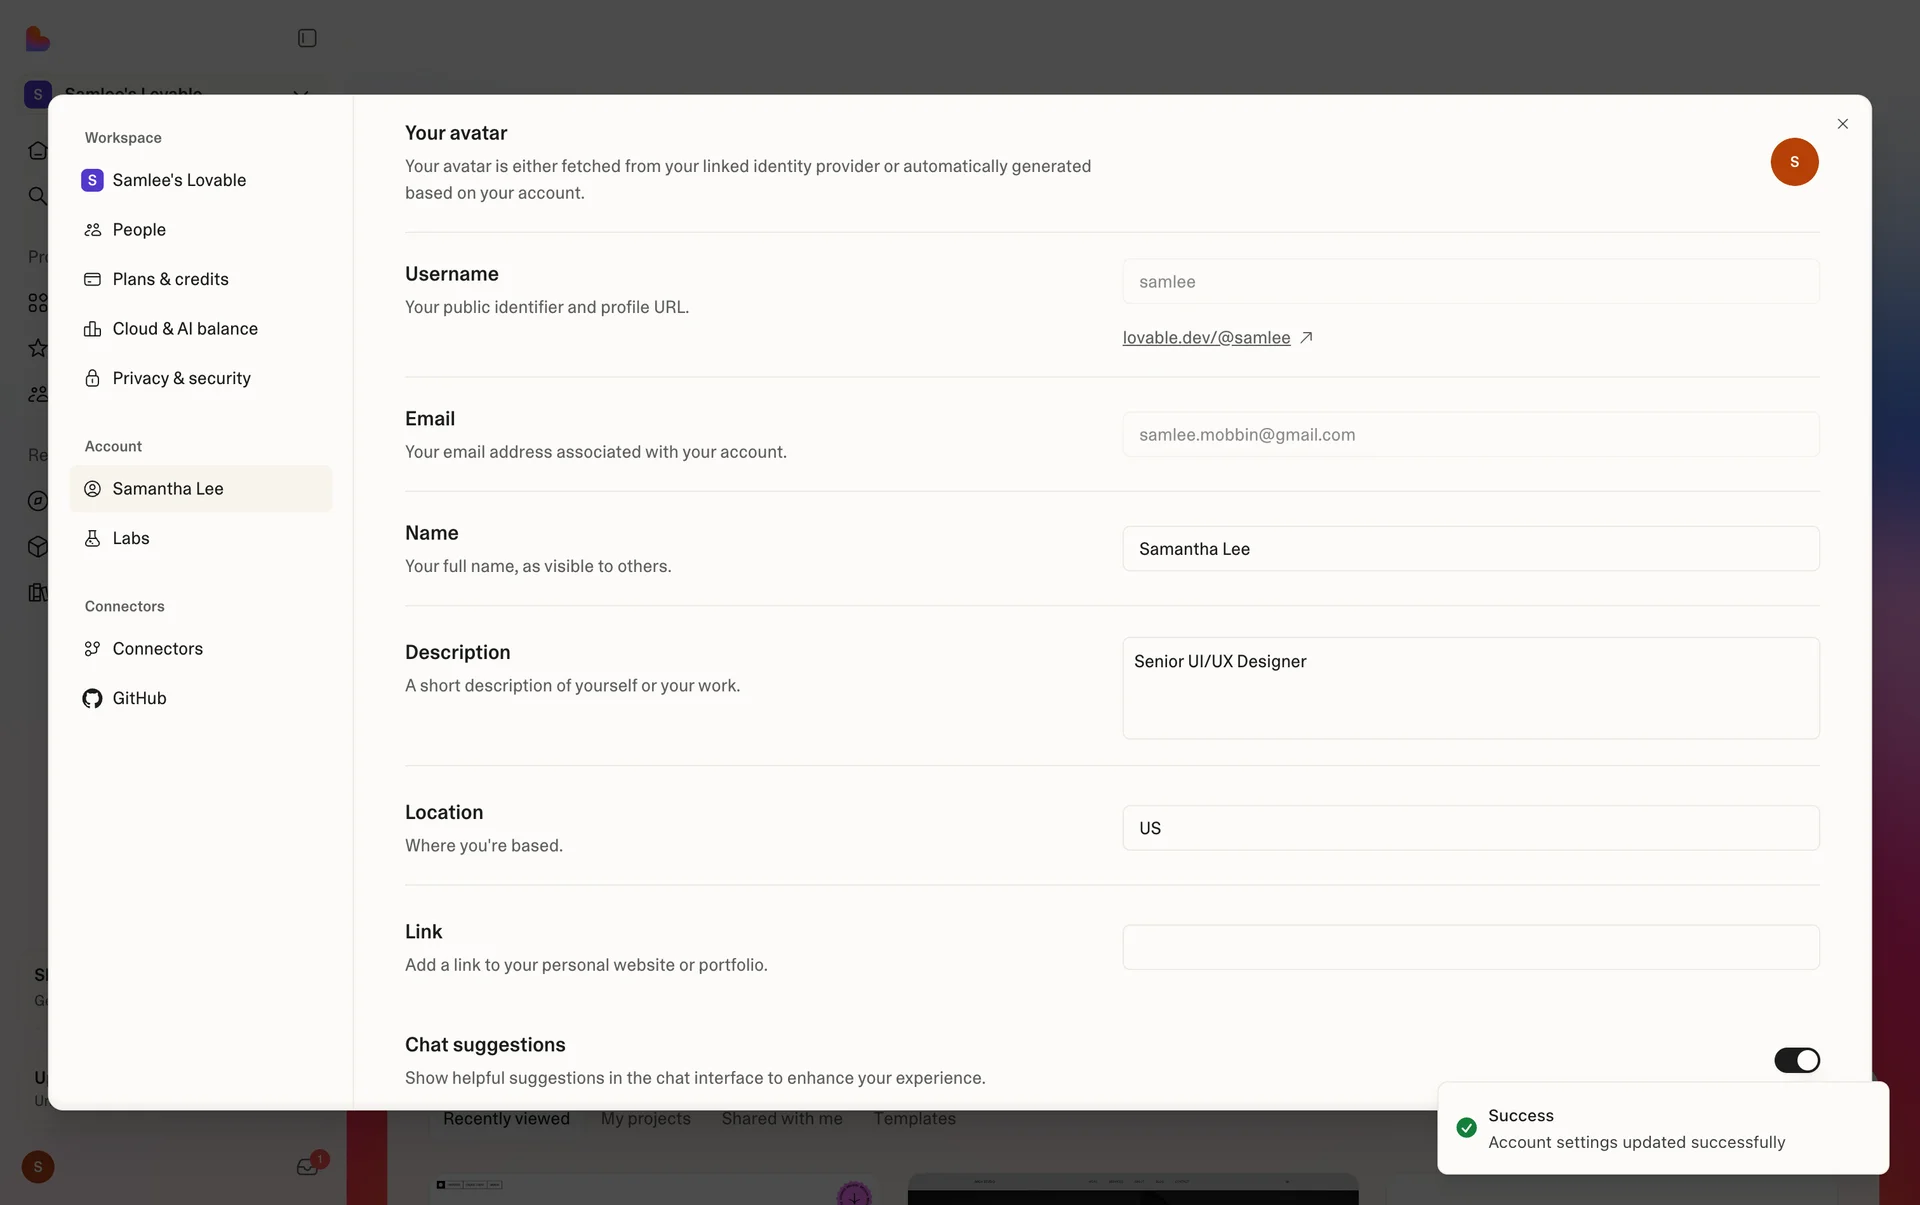Click the Name input field
The width and height of the screenshot is (1920, 1205).
click(1470, 549)
